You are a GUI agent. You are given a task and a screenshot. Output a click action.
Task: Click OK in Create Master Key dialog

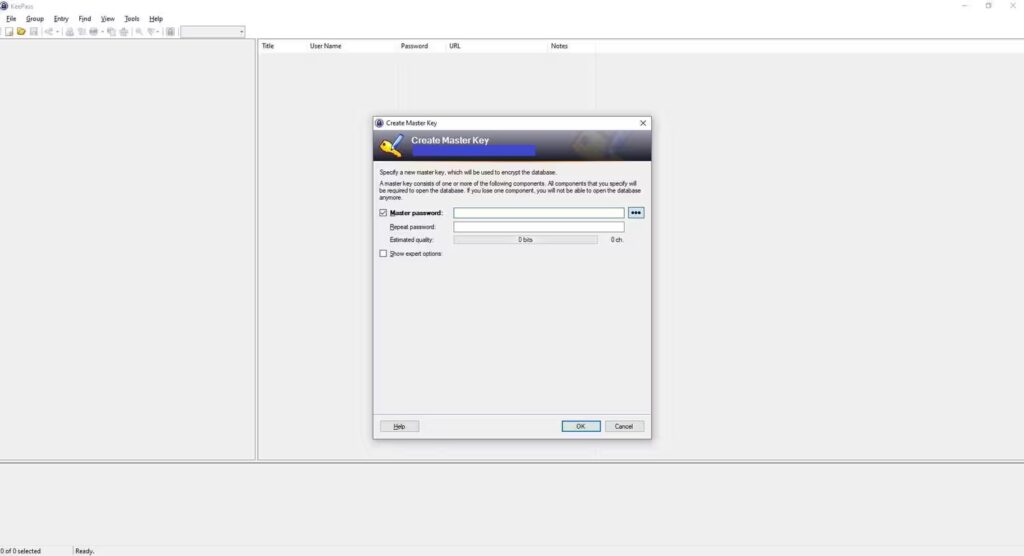click(x=581, y=426)
